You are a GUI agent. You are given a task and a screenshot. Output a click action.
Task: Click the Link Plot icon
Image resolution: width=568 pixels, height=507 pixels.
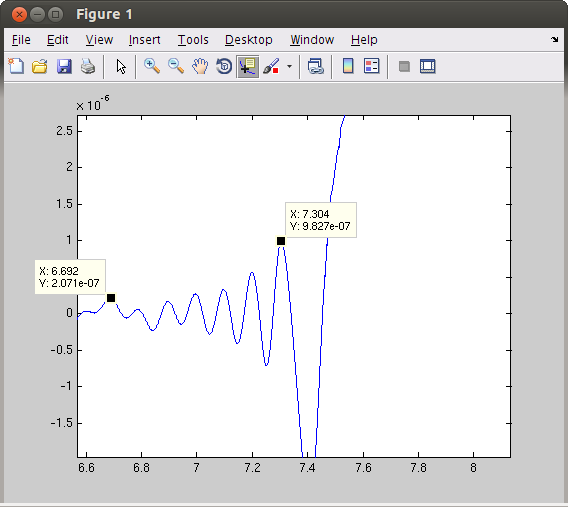[x=316, y=67]
